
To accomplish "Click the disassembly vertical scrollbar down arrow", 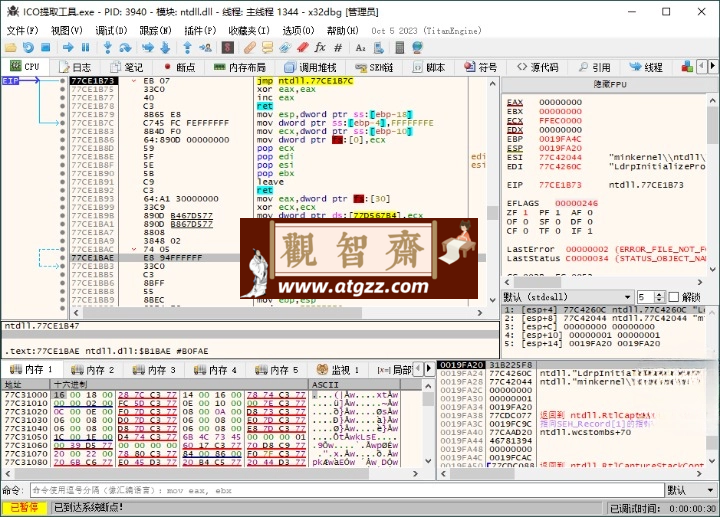I will [492, 300].
